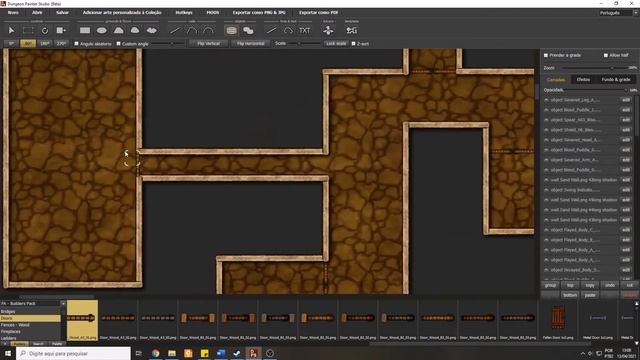Switch to the Efeitos tab
The image size is (640, 360).
583,80
